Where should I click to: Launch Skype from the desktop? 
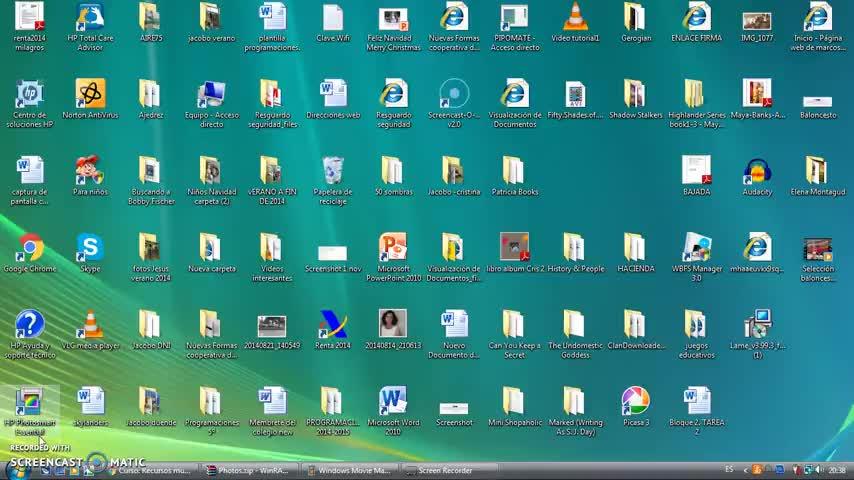pos(90,247)
